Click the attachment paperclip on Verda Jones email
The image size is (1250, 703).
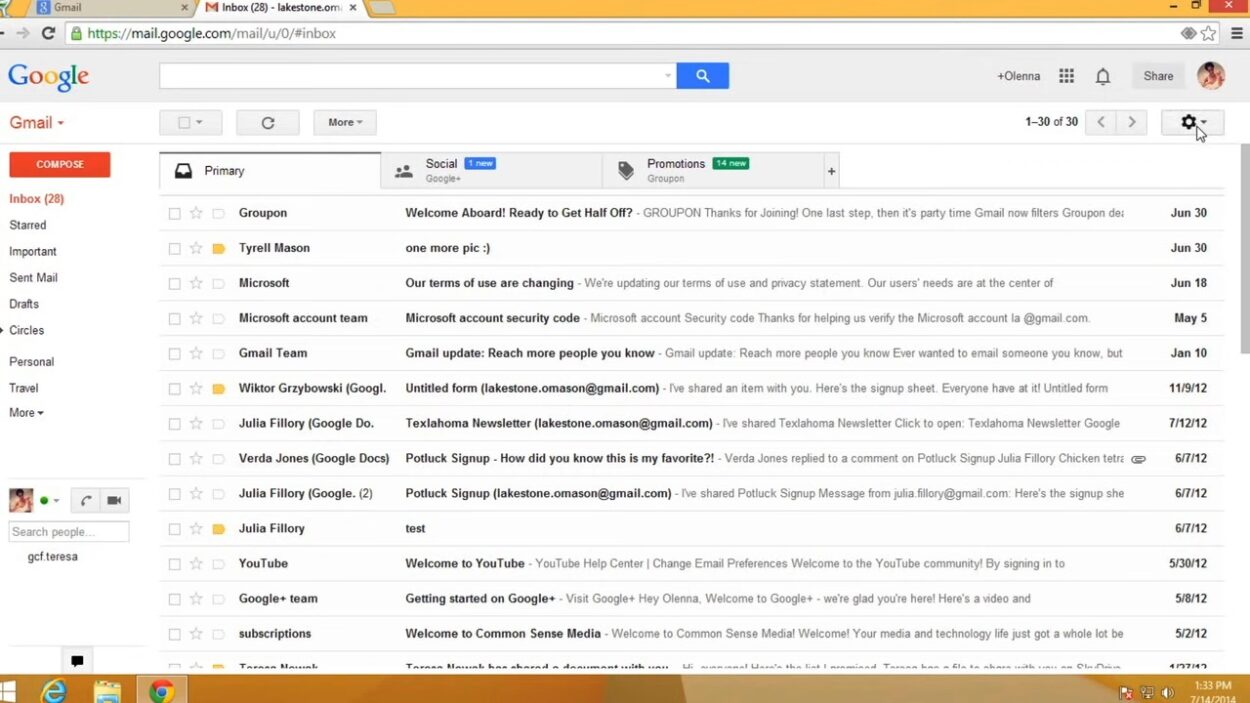[1138, 459]
